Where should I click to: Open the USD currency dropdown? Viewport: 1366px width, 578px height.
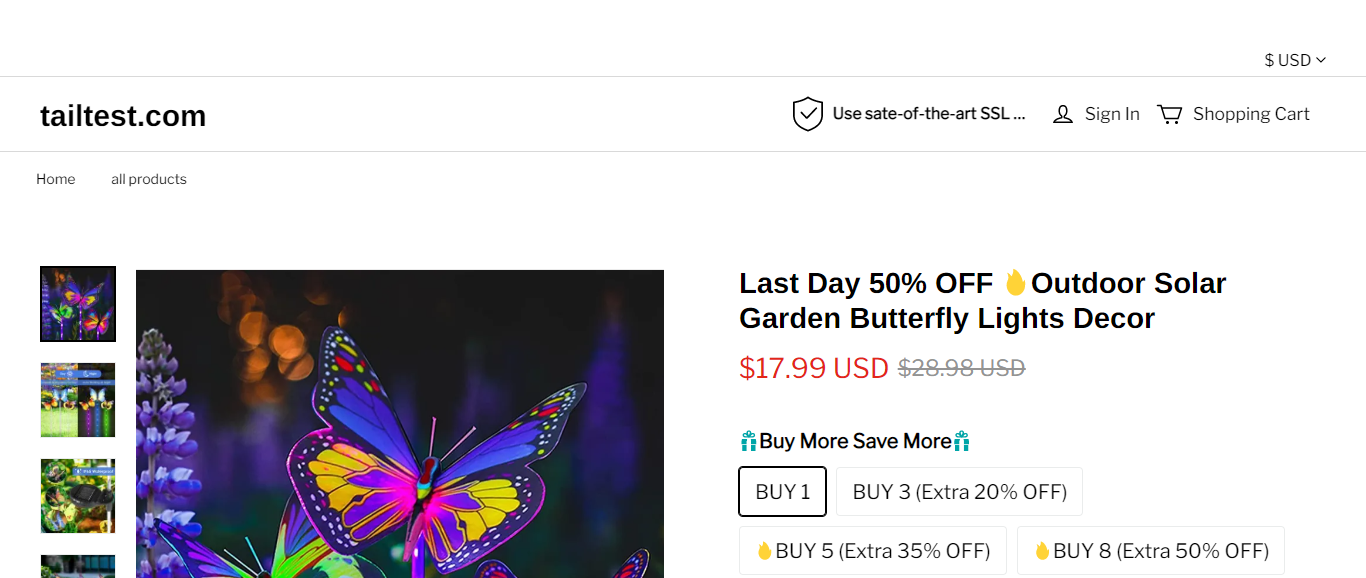pyautogui.click(x=1295, y=60)
